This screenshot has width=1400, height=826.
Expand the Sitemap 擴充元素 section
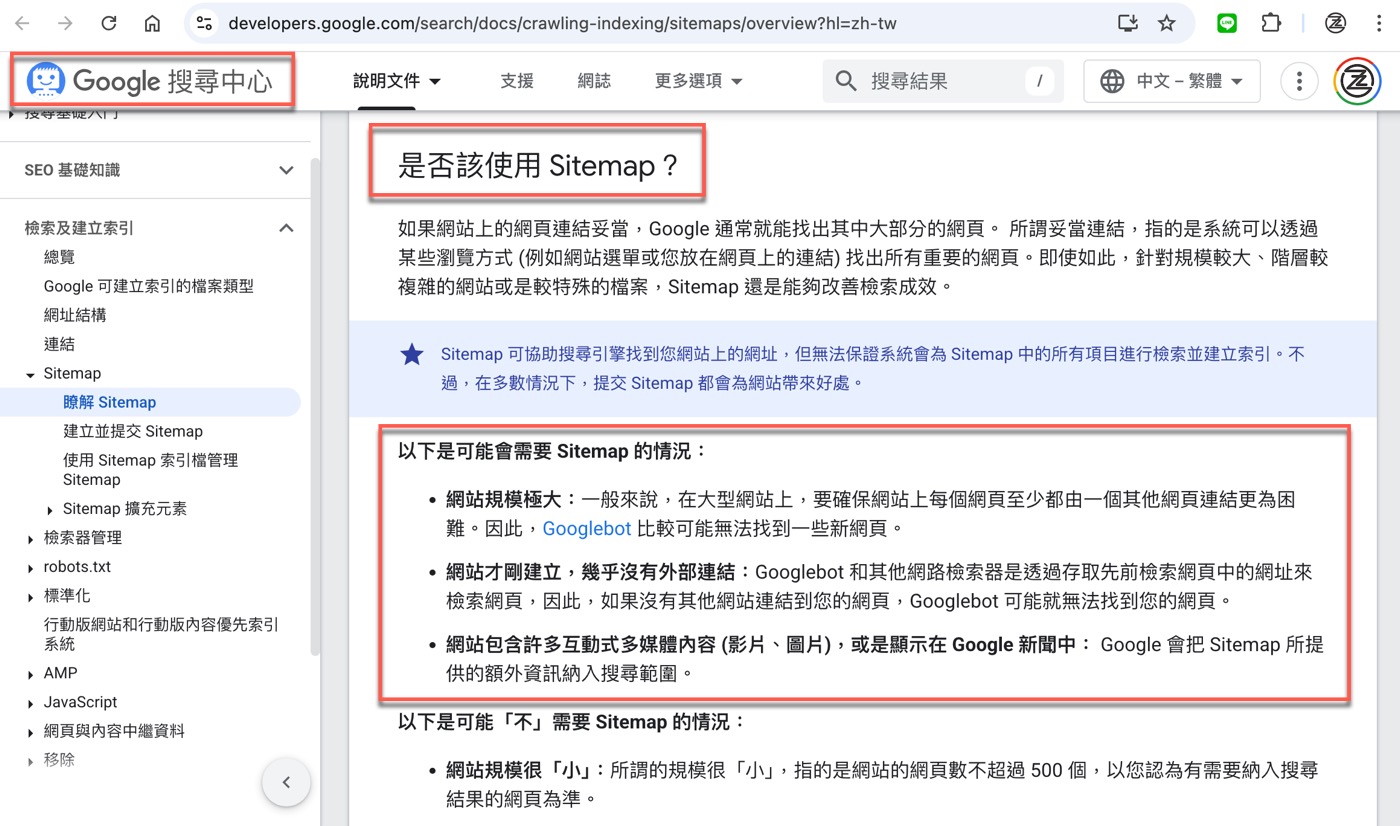coord(50,510)
